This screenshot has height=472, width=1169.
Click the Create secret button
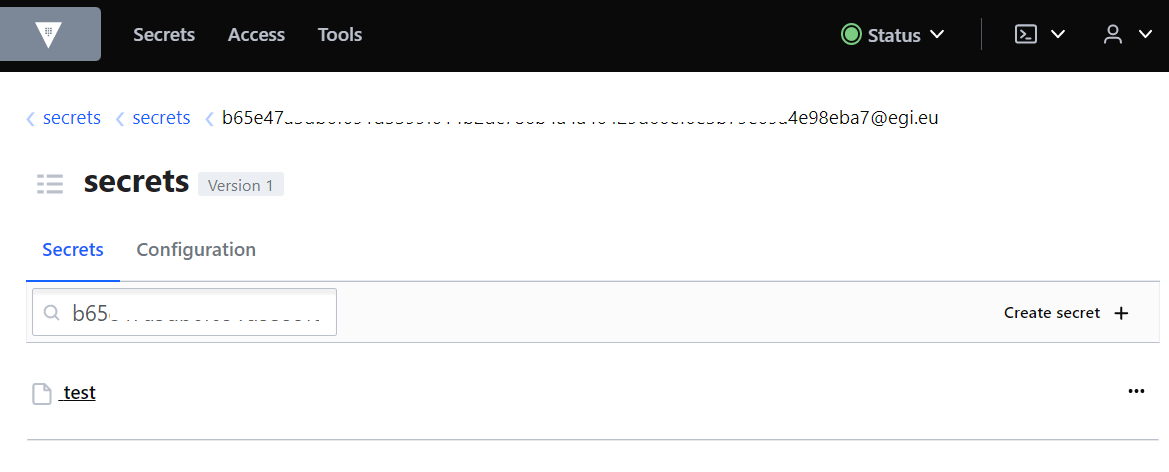(1052, 313)
